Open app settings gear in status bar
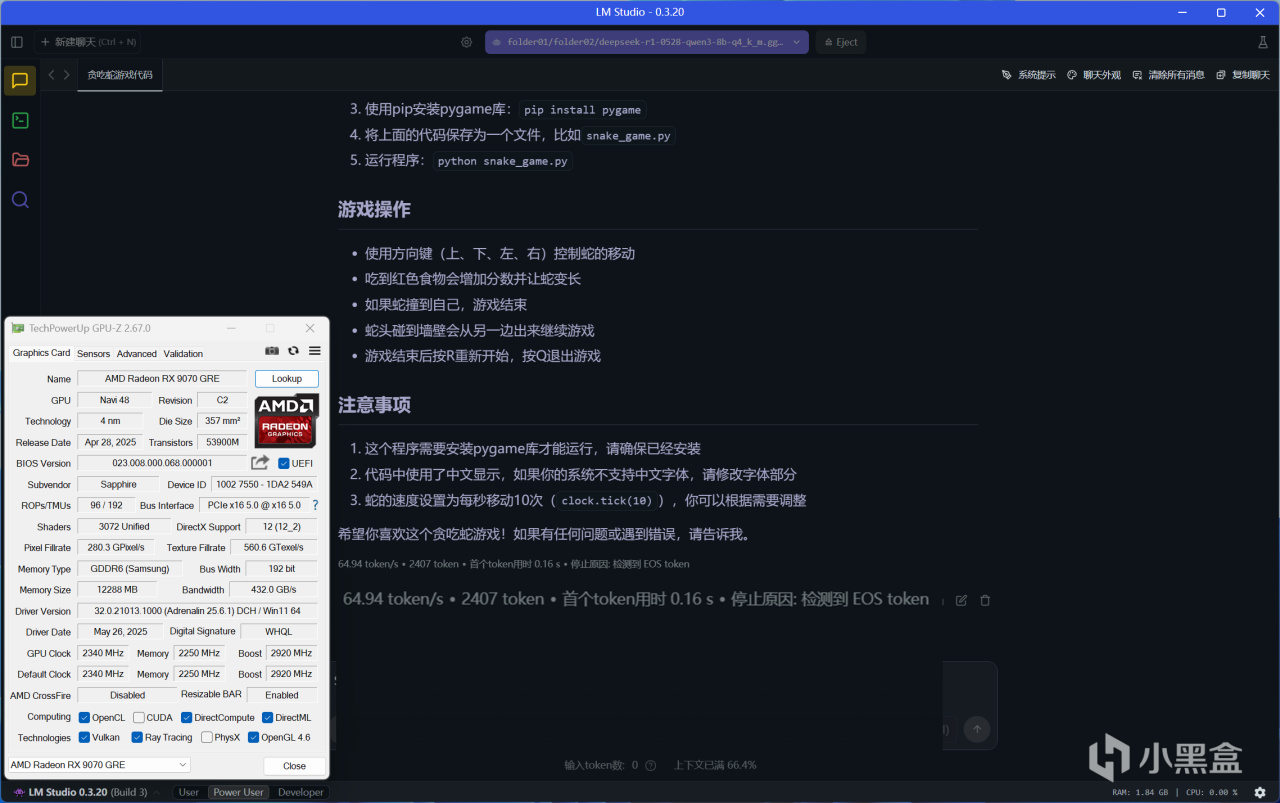The height and width of the screenshot is (803, 1280). pos(1260,792)
